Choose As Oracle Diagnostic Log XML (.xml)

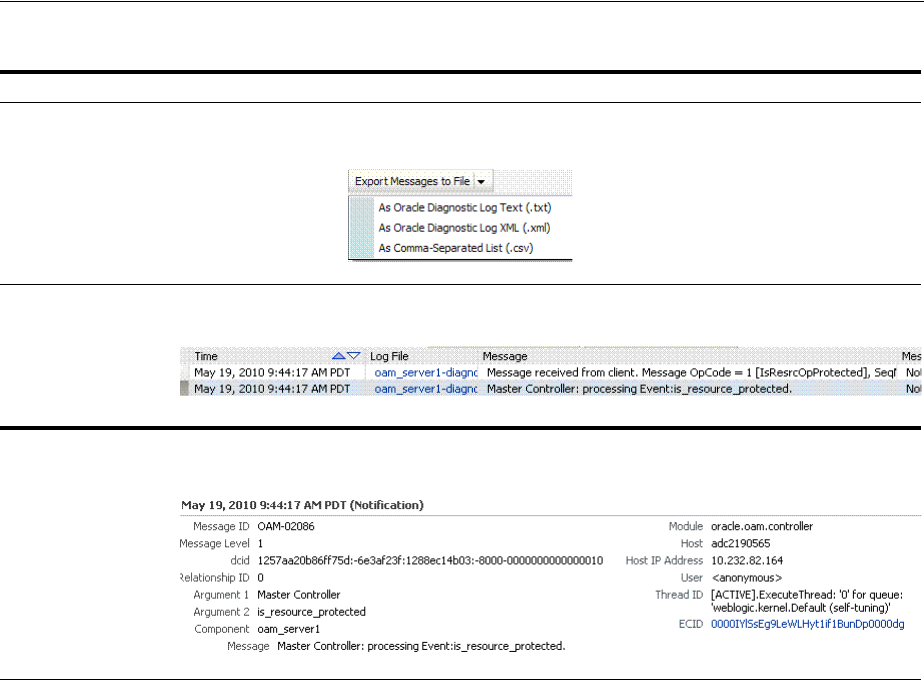464,227
